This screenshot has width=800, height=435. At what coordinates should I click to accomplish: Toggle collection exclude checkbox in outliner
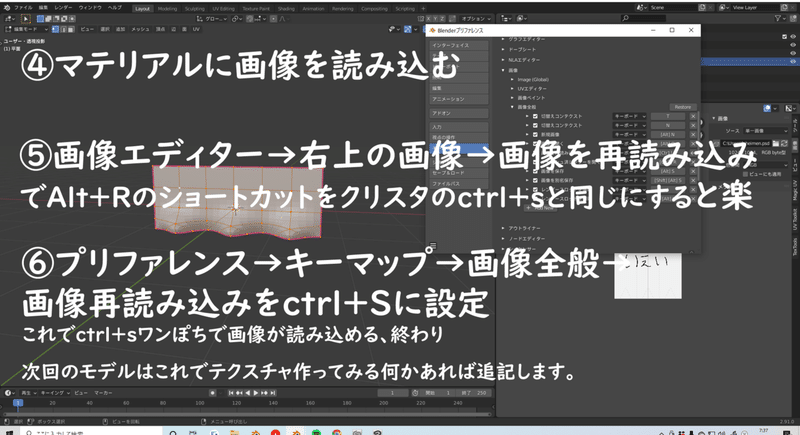coord(785,37)
